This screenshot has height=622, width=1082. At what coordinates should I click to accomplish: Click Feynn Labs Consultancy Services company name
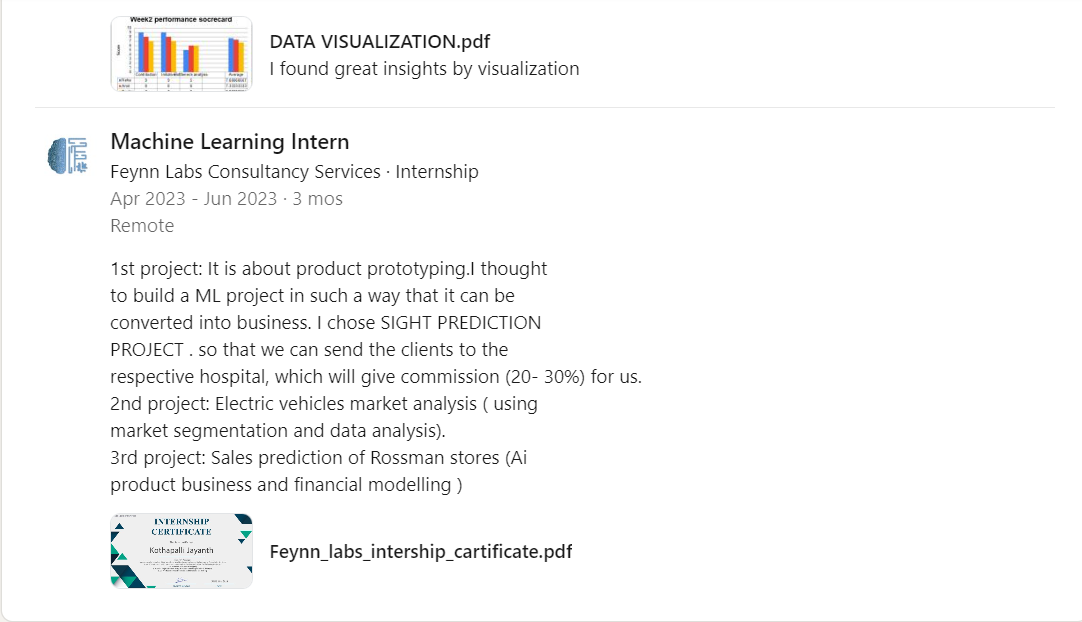point(245,171)
